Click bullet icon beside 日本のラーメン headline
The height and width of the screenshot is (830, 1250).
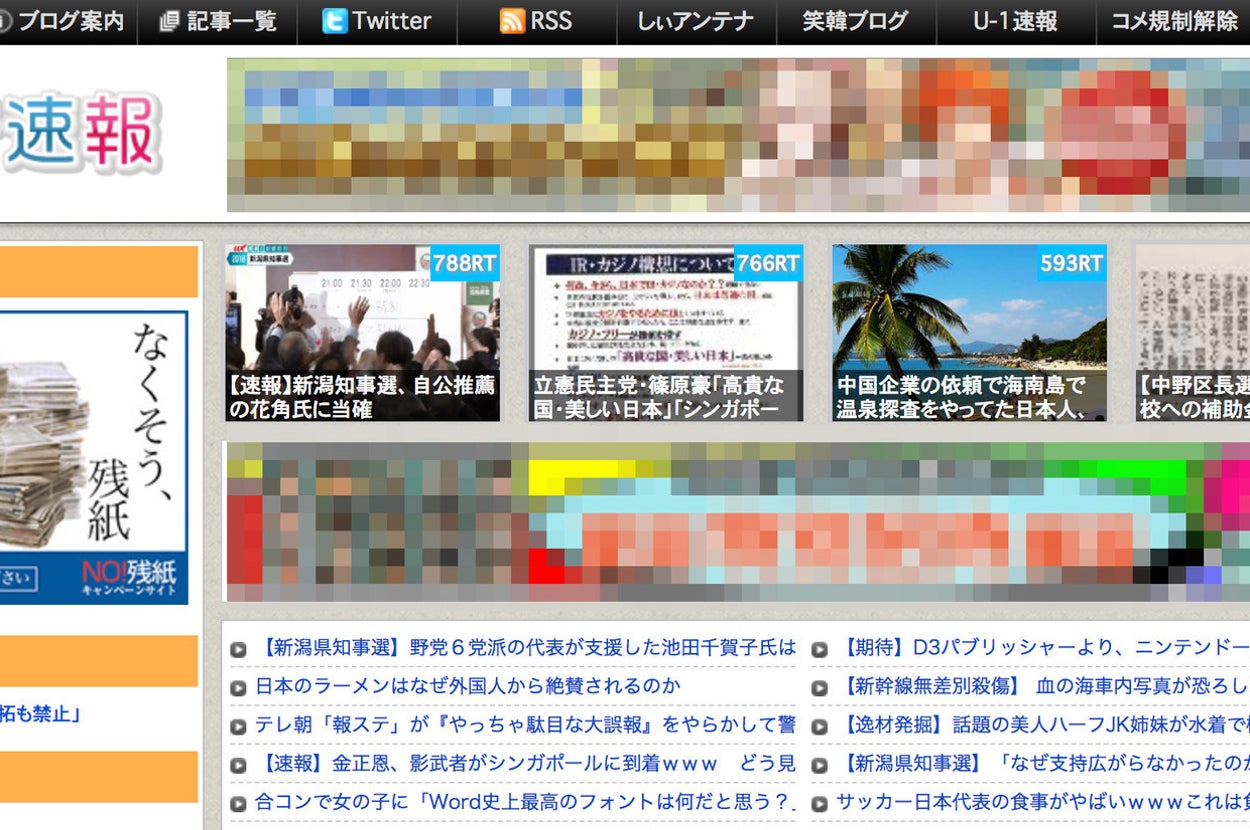[238, 687]
